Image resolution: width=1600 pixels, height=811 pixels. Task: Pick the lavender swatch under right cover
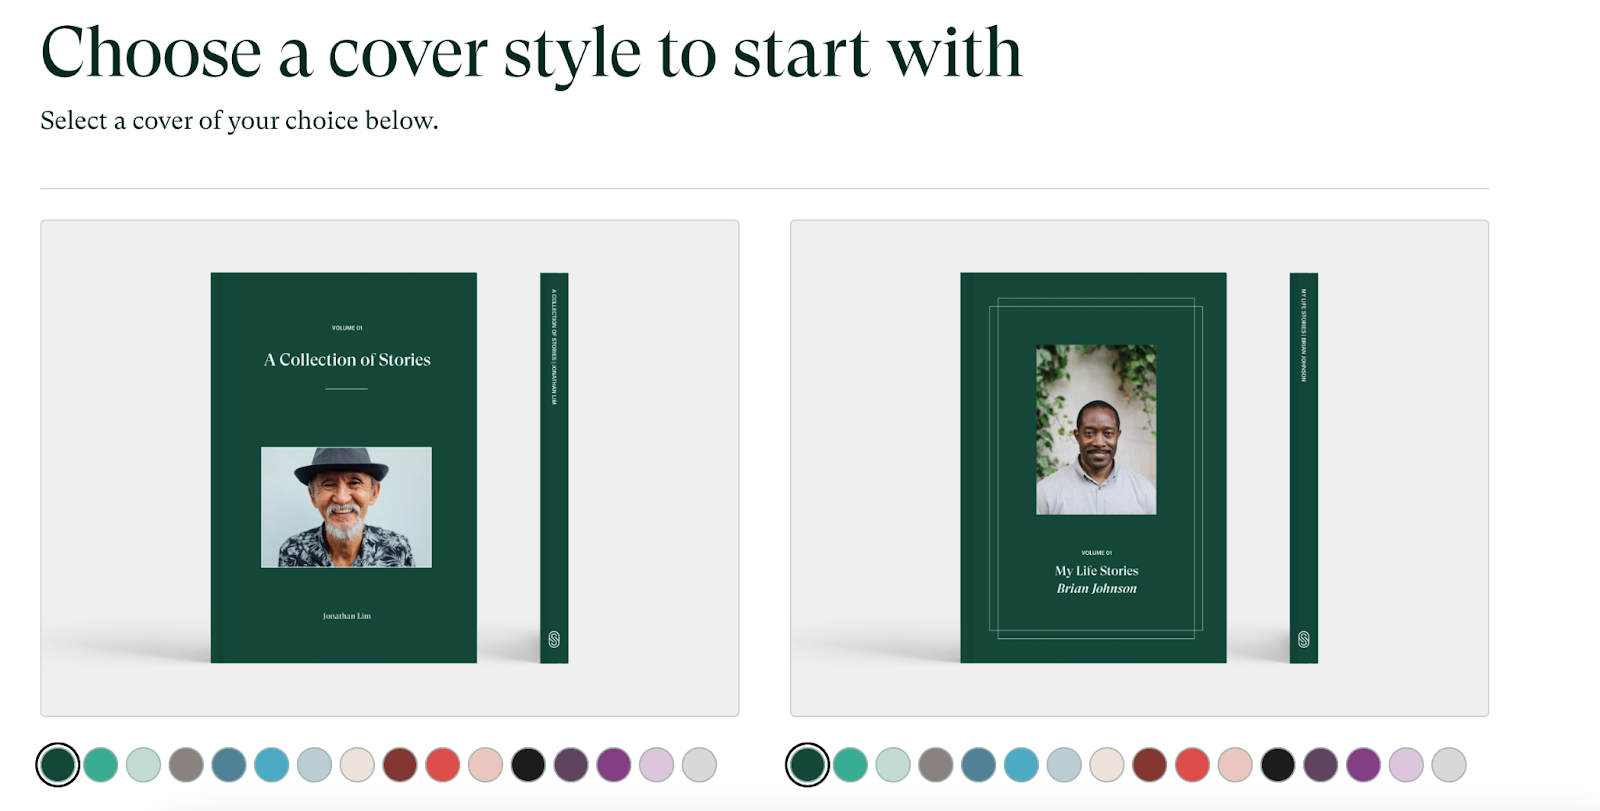[x=1406, y=765]
